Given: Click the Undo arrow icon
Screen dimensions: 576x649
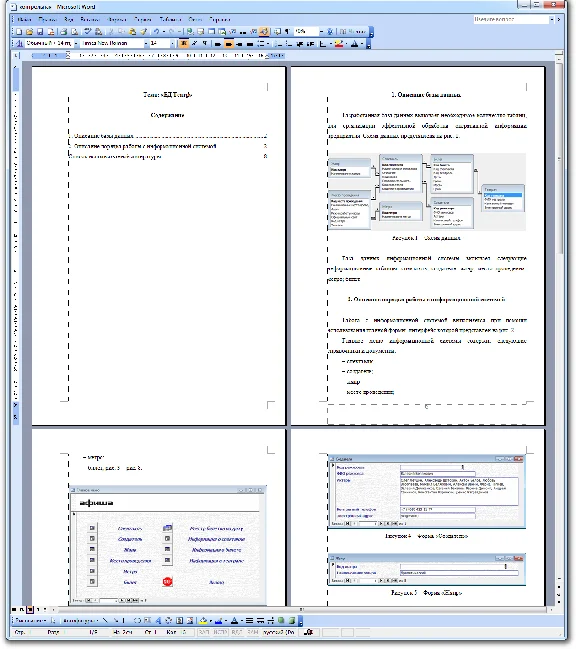Looking at the screenshot, I should [157, 31].
